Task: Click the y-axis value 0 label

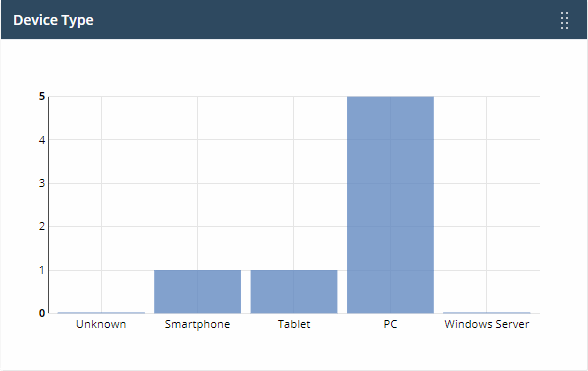Action: coord(42,313)
